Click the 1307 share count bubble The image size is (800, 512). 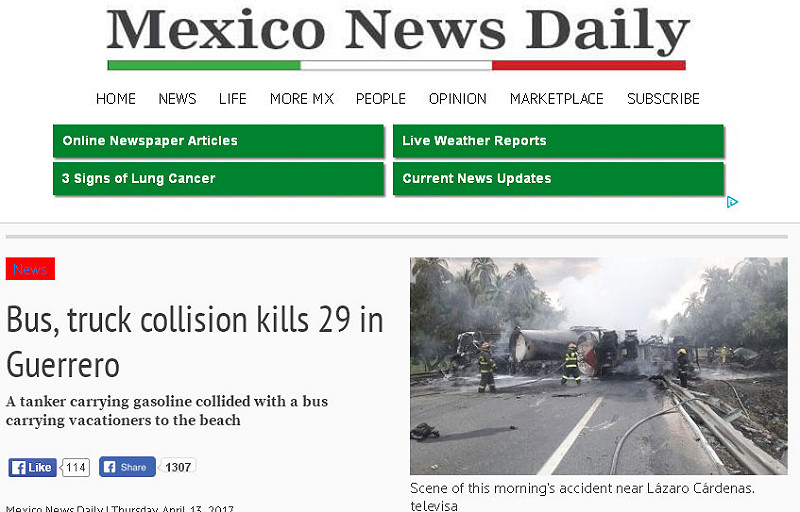178,467
